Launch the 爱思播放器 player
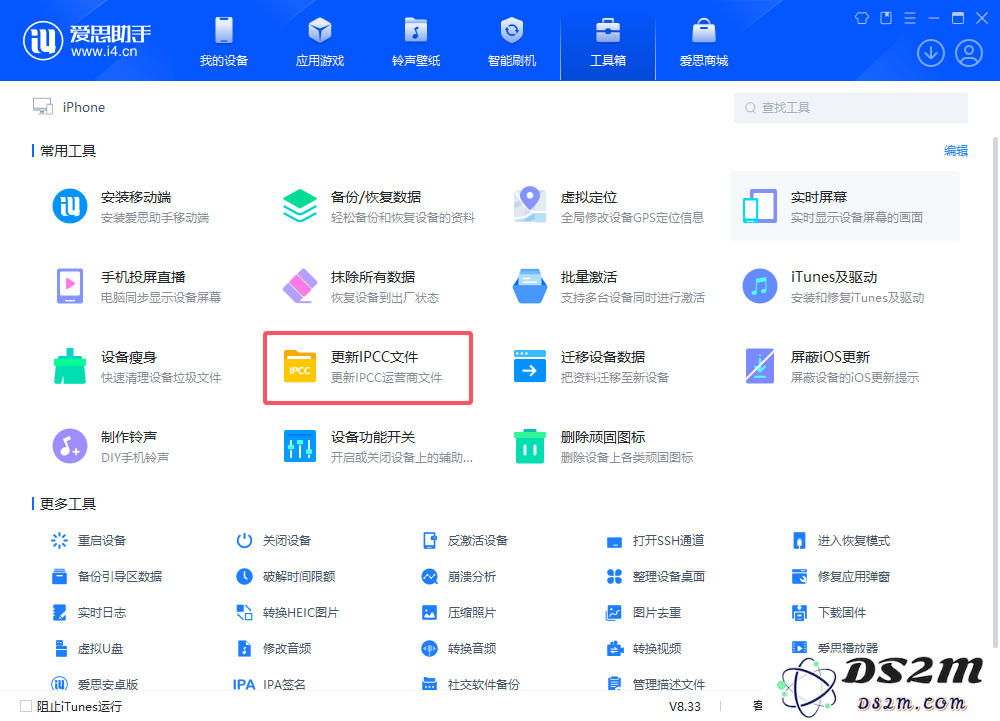Viewport: 1000px width, 721px height. click(x=835, y=648)
